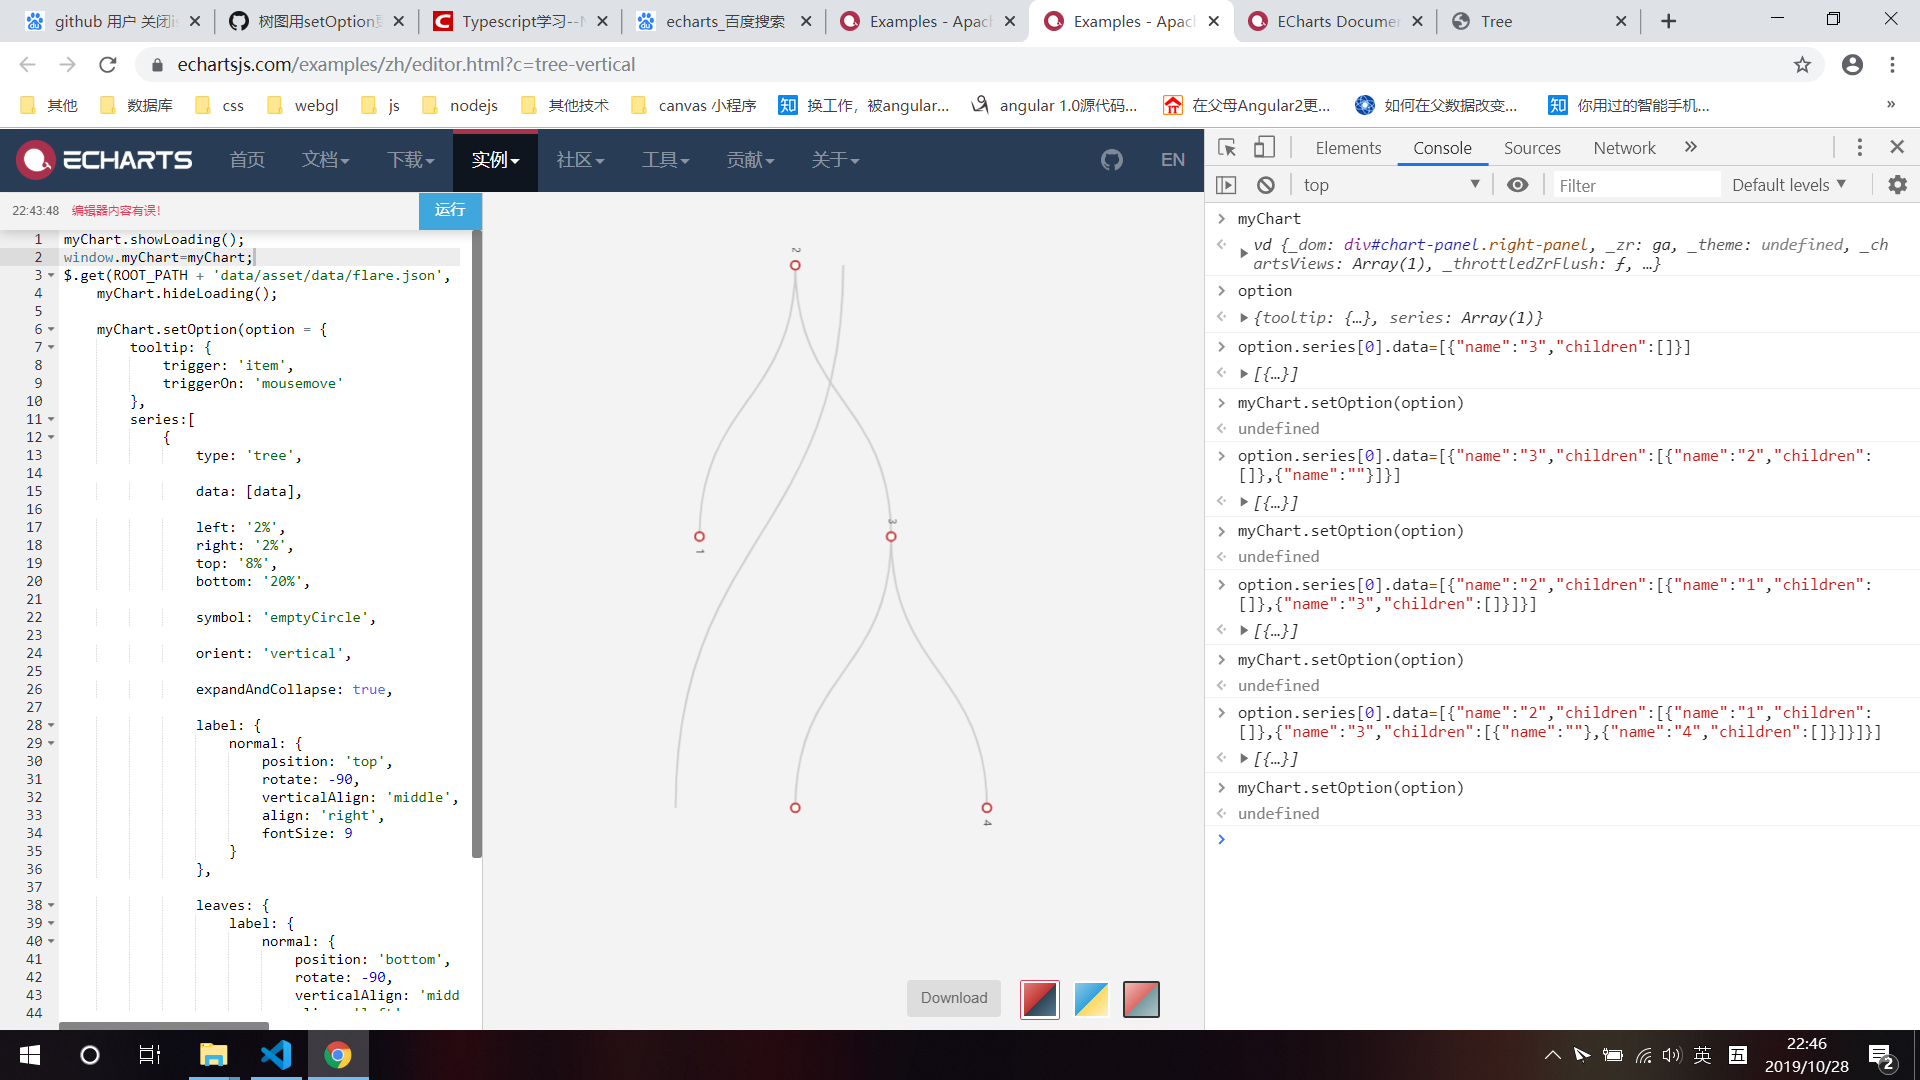Open the 工具 dropdown menu
Viewport: 1920px width, 1080px height.
[x=666, y=160]
